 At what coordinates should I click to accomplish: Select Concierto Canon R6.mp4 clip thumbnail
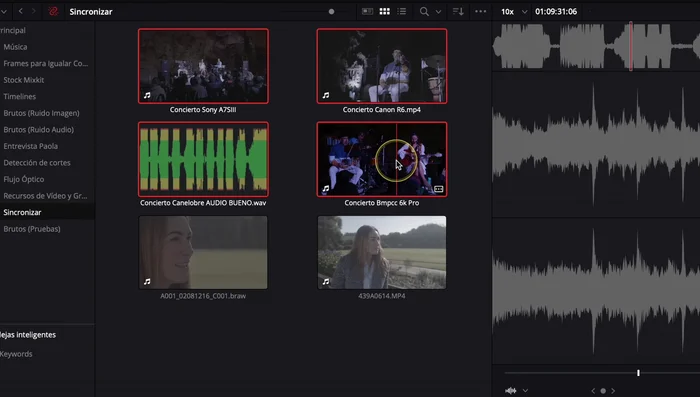pos(382,66)
